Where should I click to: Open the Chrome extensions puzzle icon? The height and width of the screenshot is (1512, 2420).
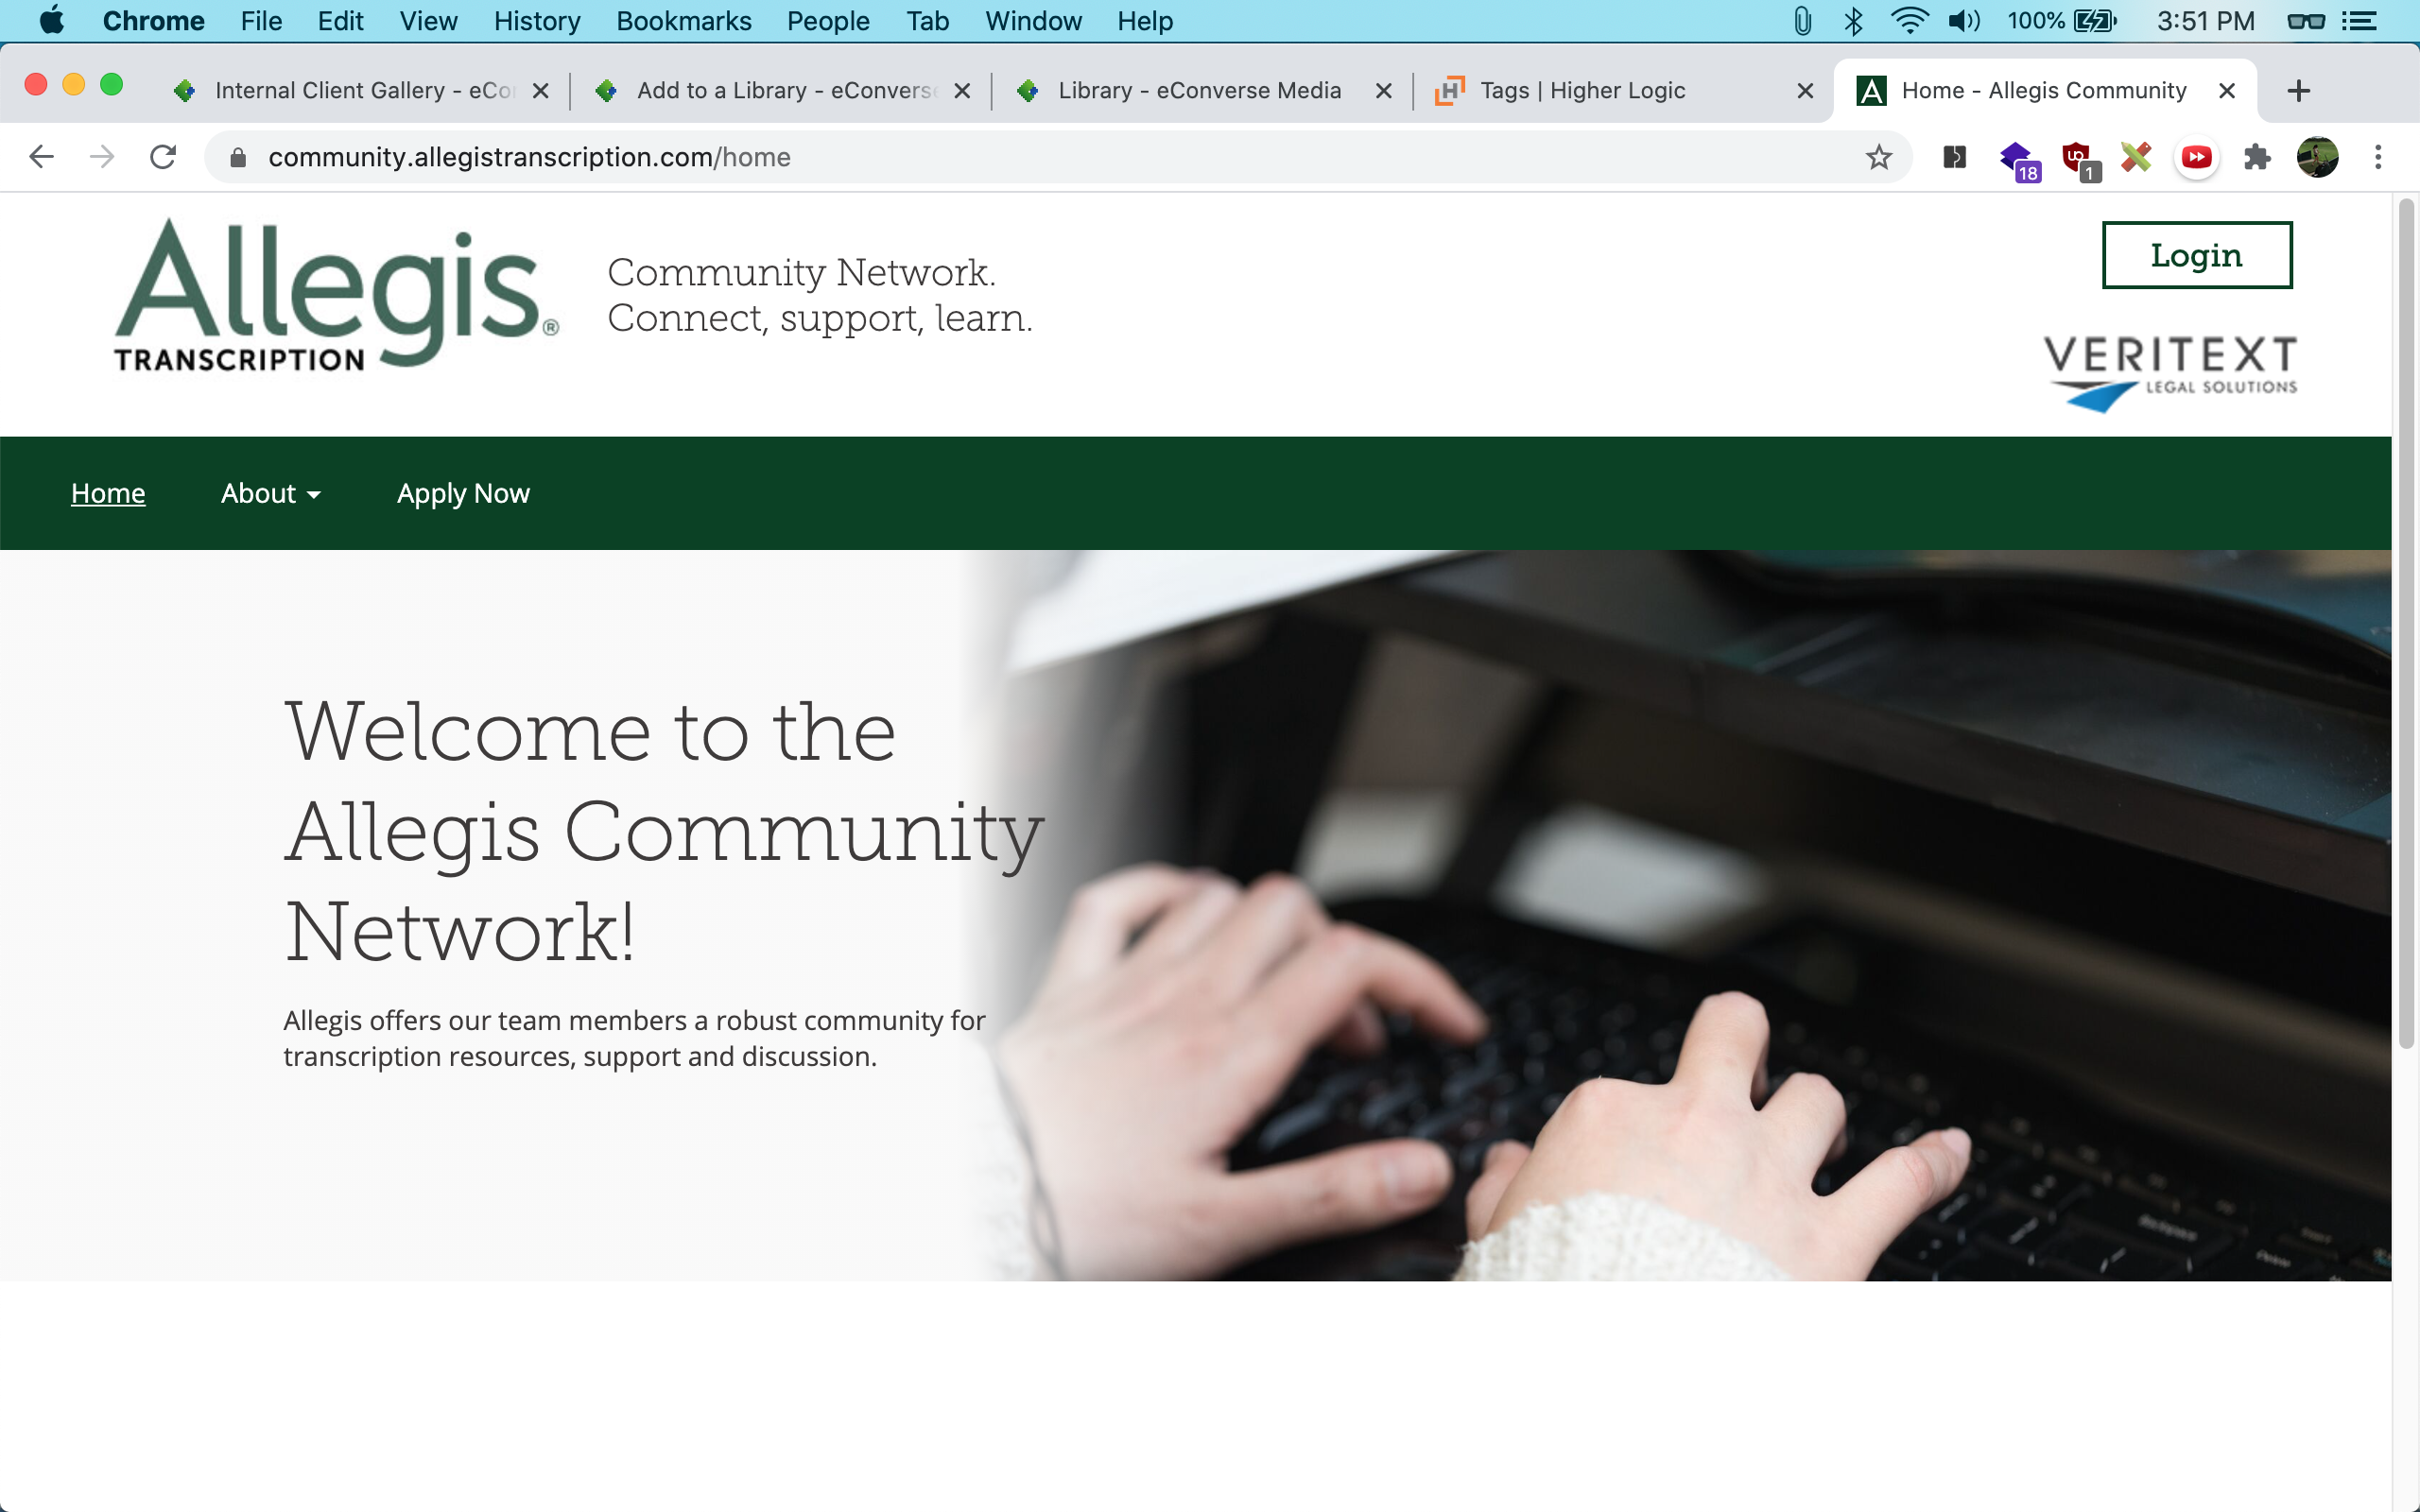click(2257, 157)
